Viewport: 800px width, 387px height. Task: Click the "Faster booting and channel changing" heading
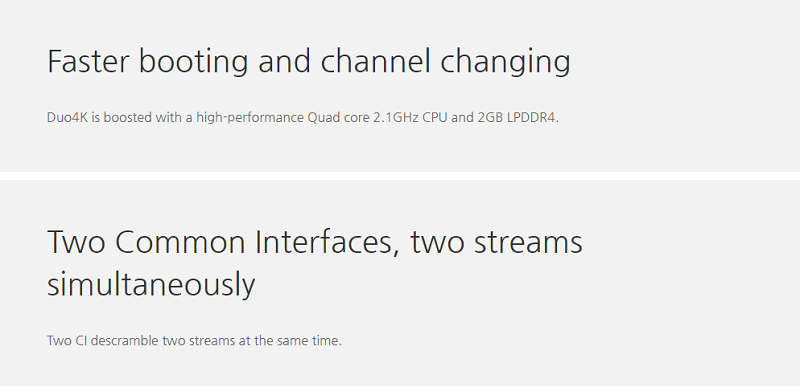[309, 63]
